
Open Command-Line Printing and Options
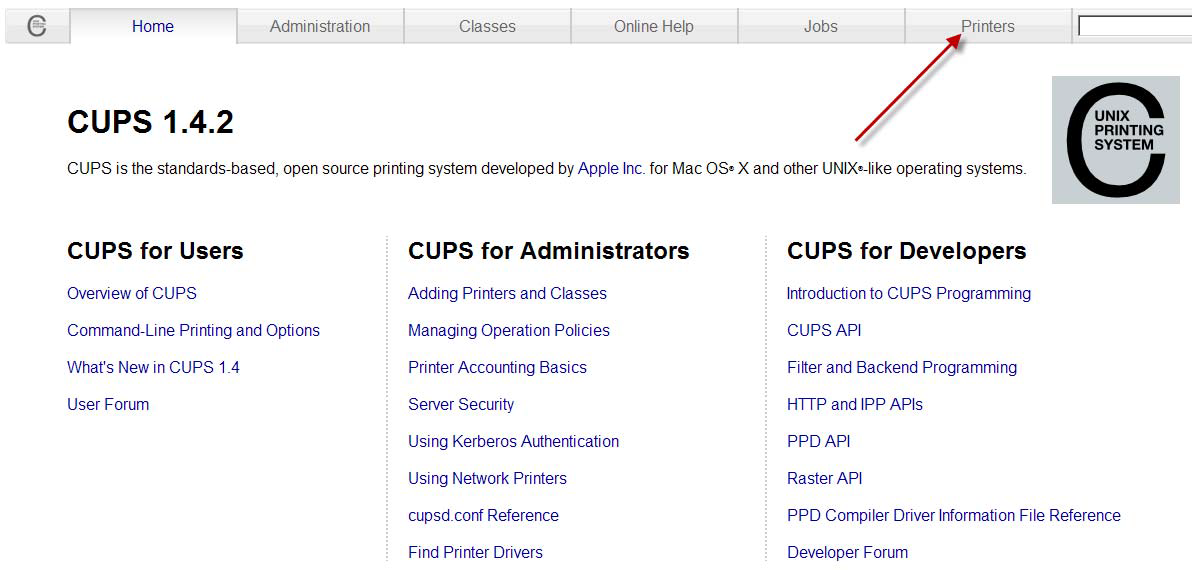[x=193, y=331]
